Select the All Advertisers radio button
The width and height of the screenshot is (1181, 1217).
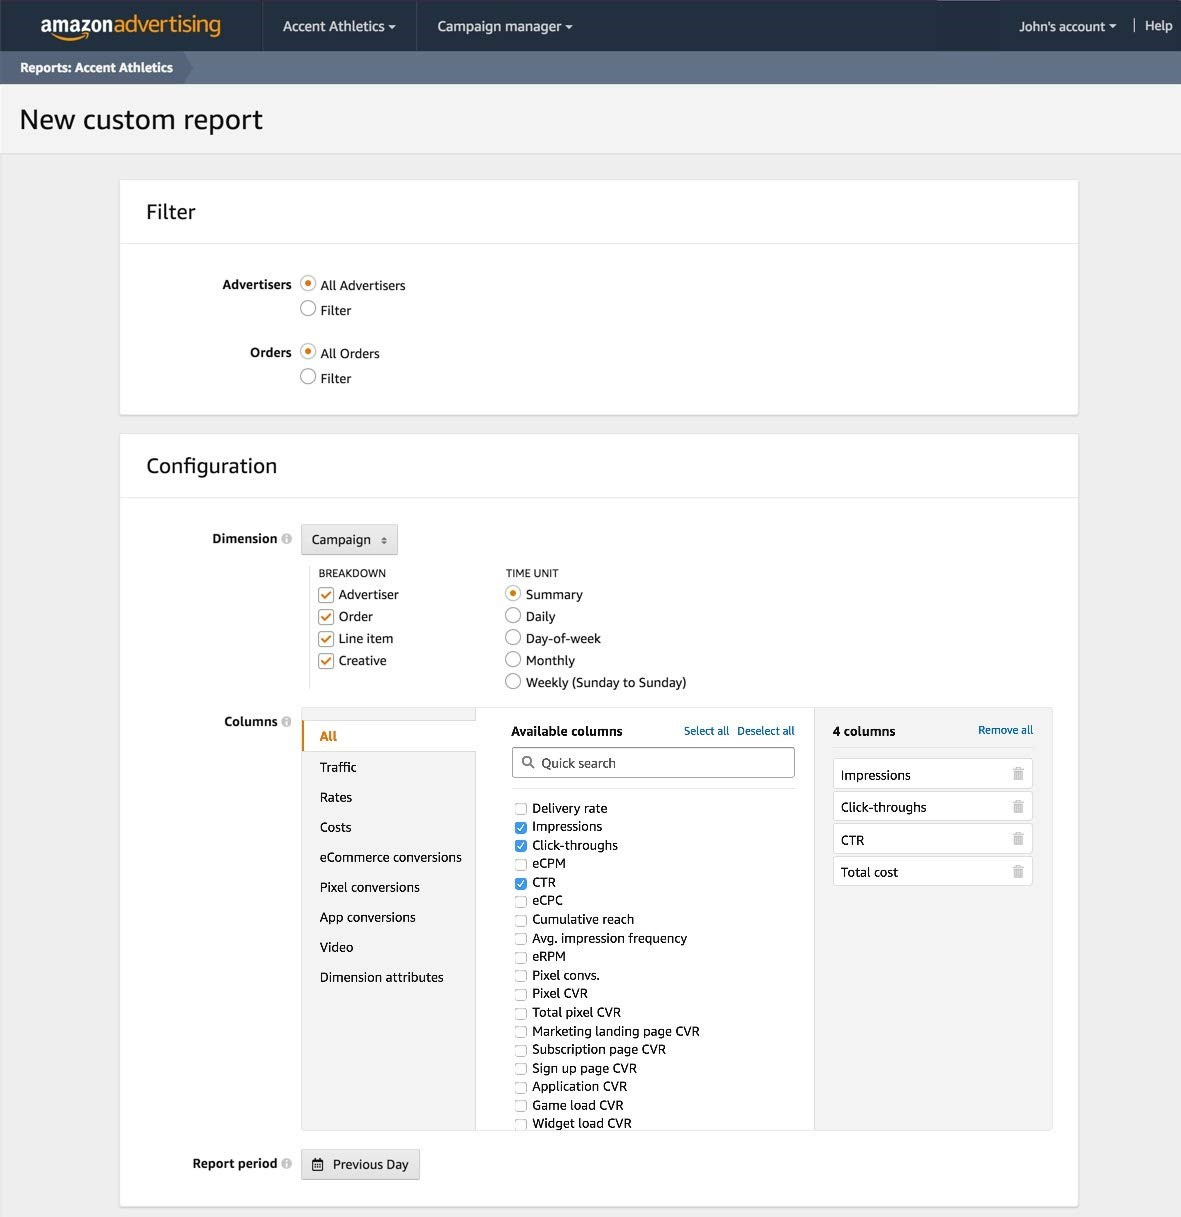pyautogui.click(x=308, y=284)
